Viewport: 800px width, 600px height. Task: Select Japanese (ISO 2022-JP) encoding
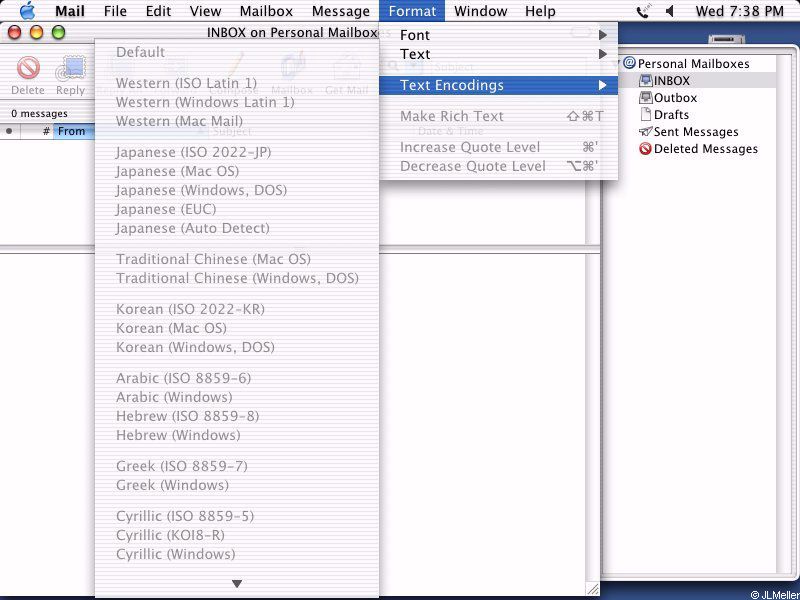point(237,152)
